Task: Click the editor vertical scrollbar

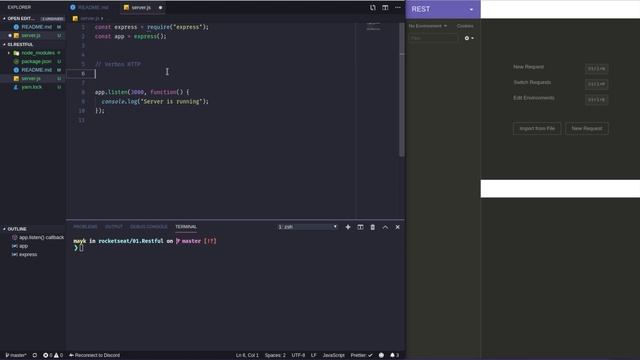Action: tap(402, 90)
